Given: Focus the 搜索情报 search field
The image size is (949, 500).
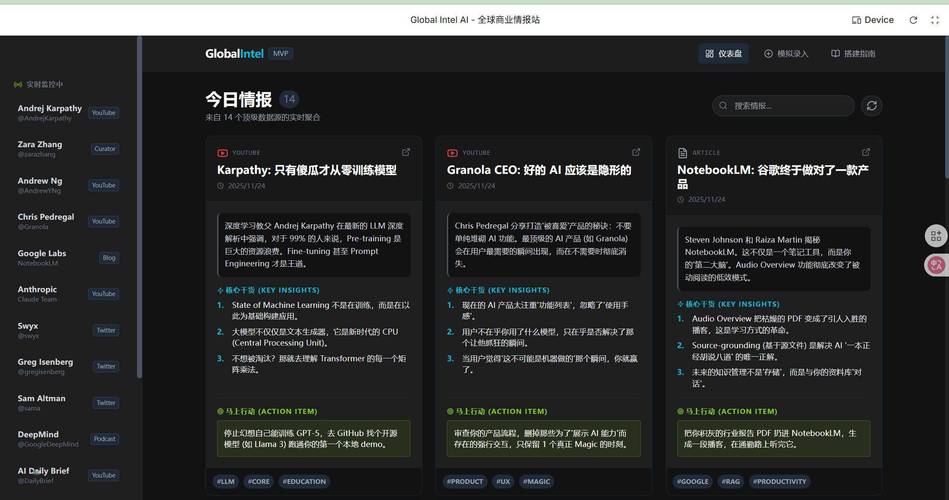Looking at the screenshot, I should [783, 105].
